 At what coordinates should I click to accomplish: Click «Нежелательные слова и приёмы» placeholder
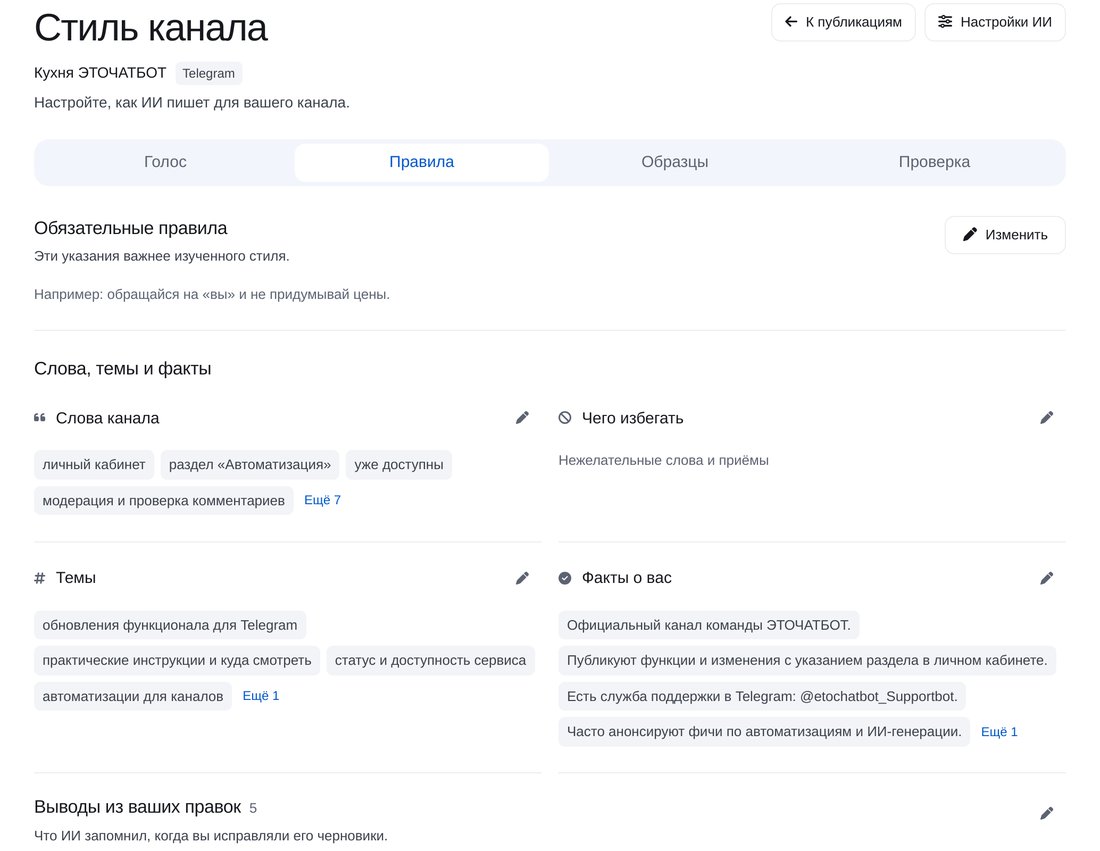point(664,461)
